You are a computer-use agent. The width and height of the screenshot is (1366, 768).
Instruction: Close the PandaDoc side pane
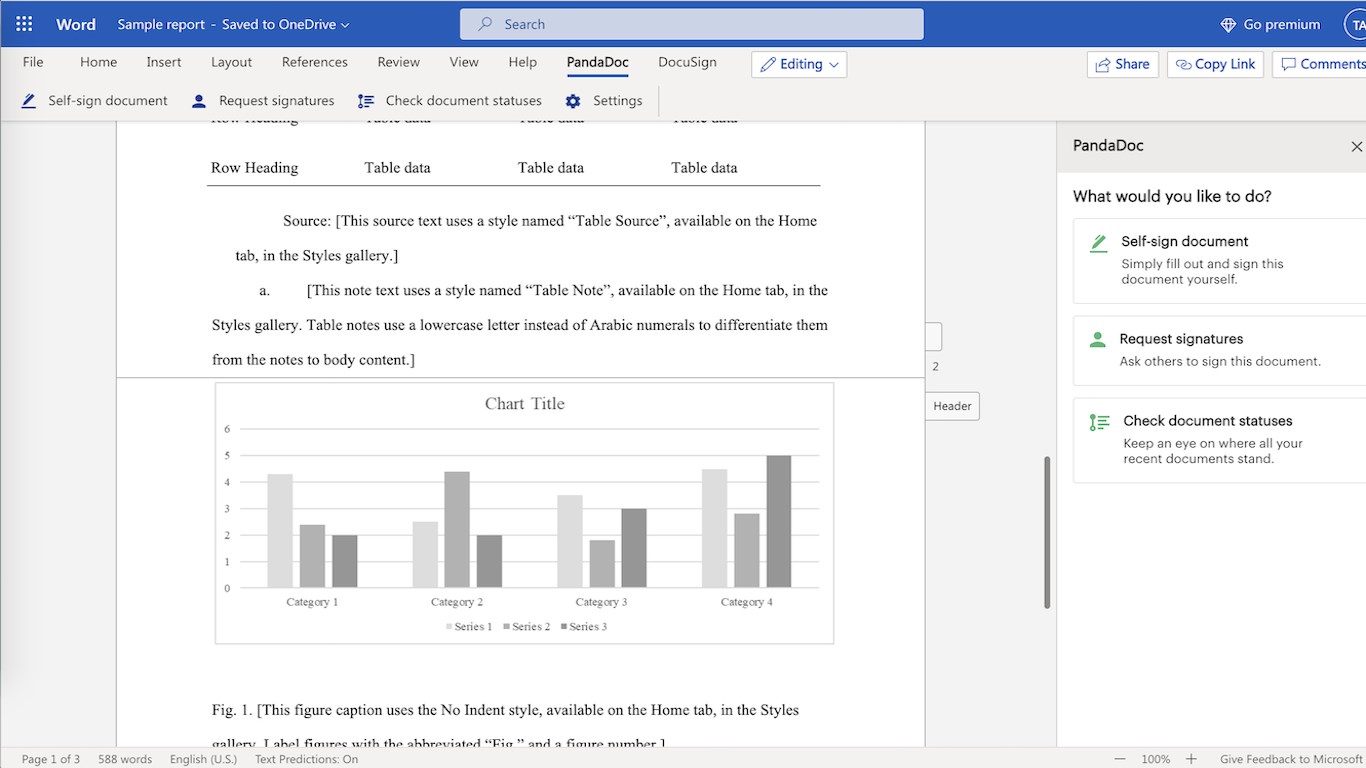[x=1357, y=146]
